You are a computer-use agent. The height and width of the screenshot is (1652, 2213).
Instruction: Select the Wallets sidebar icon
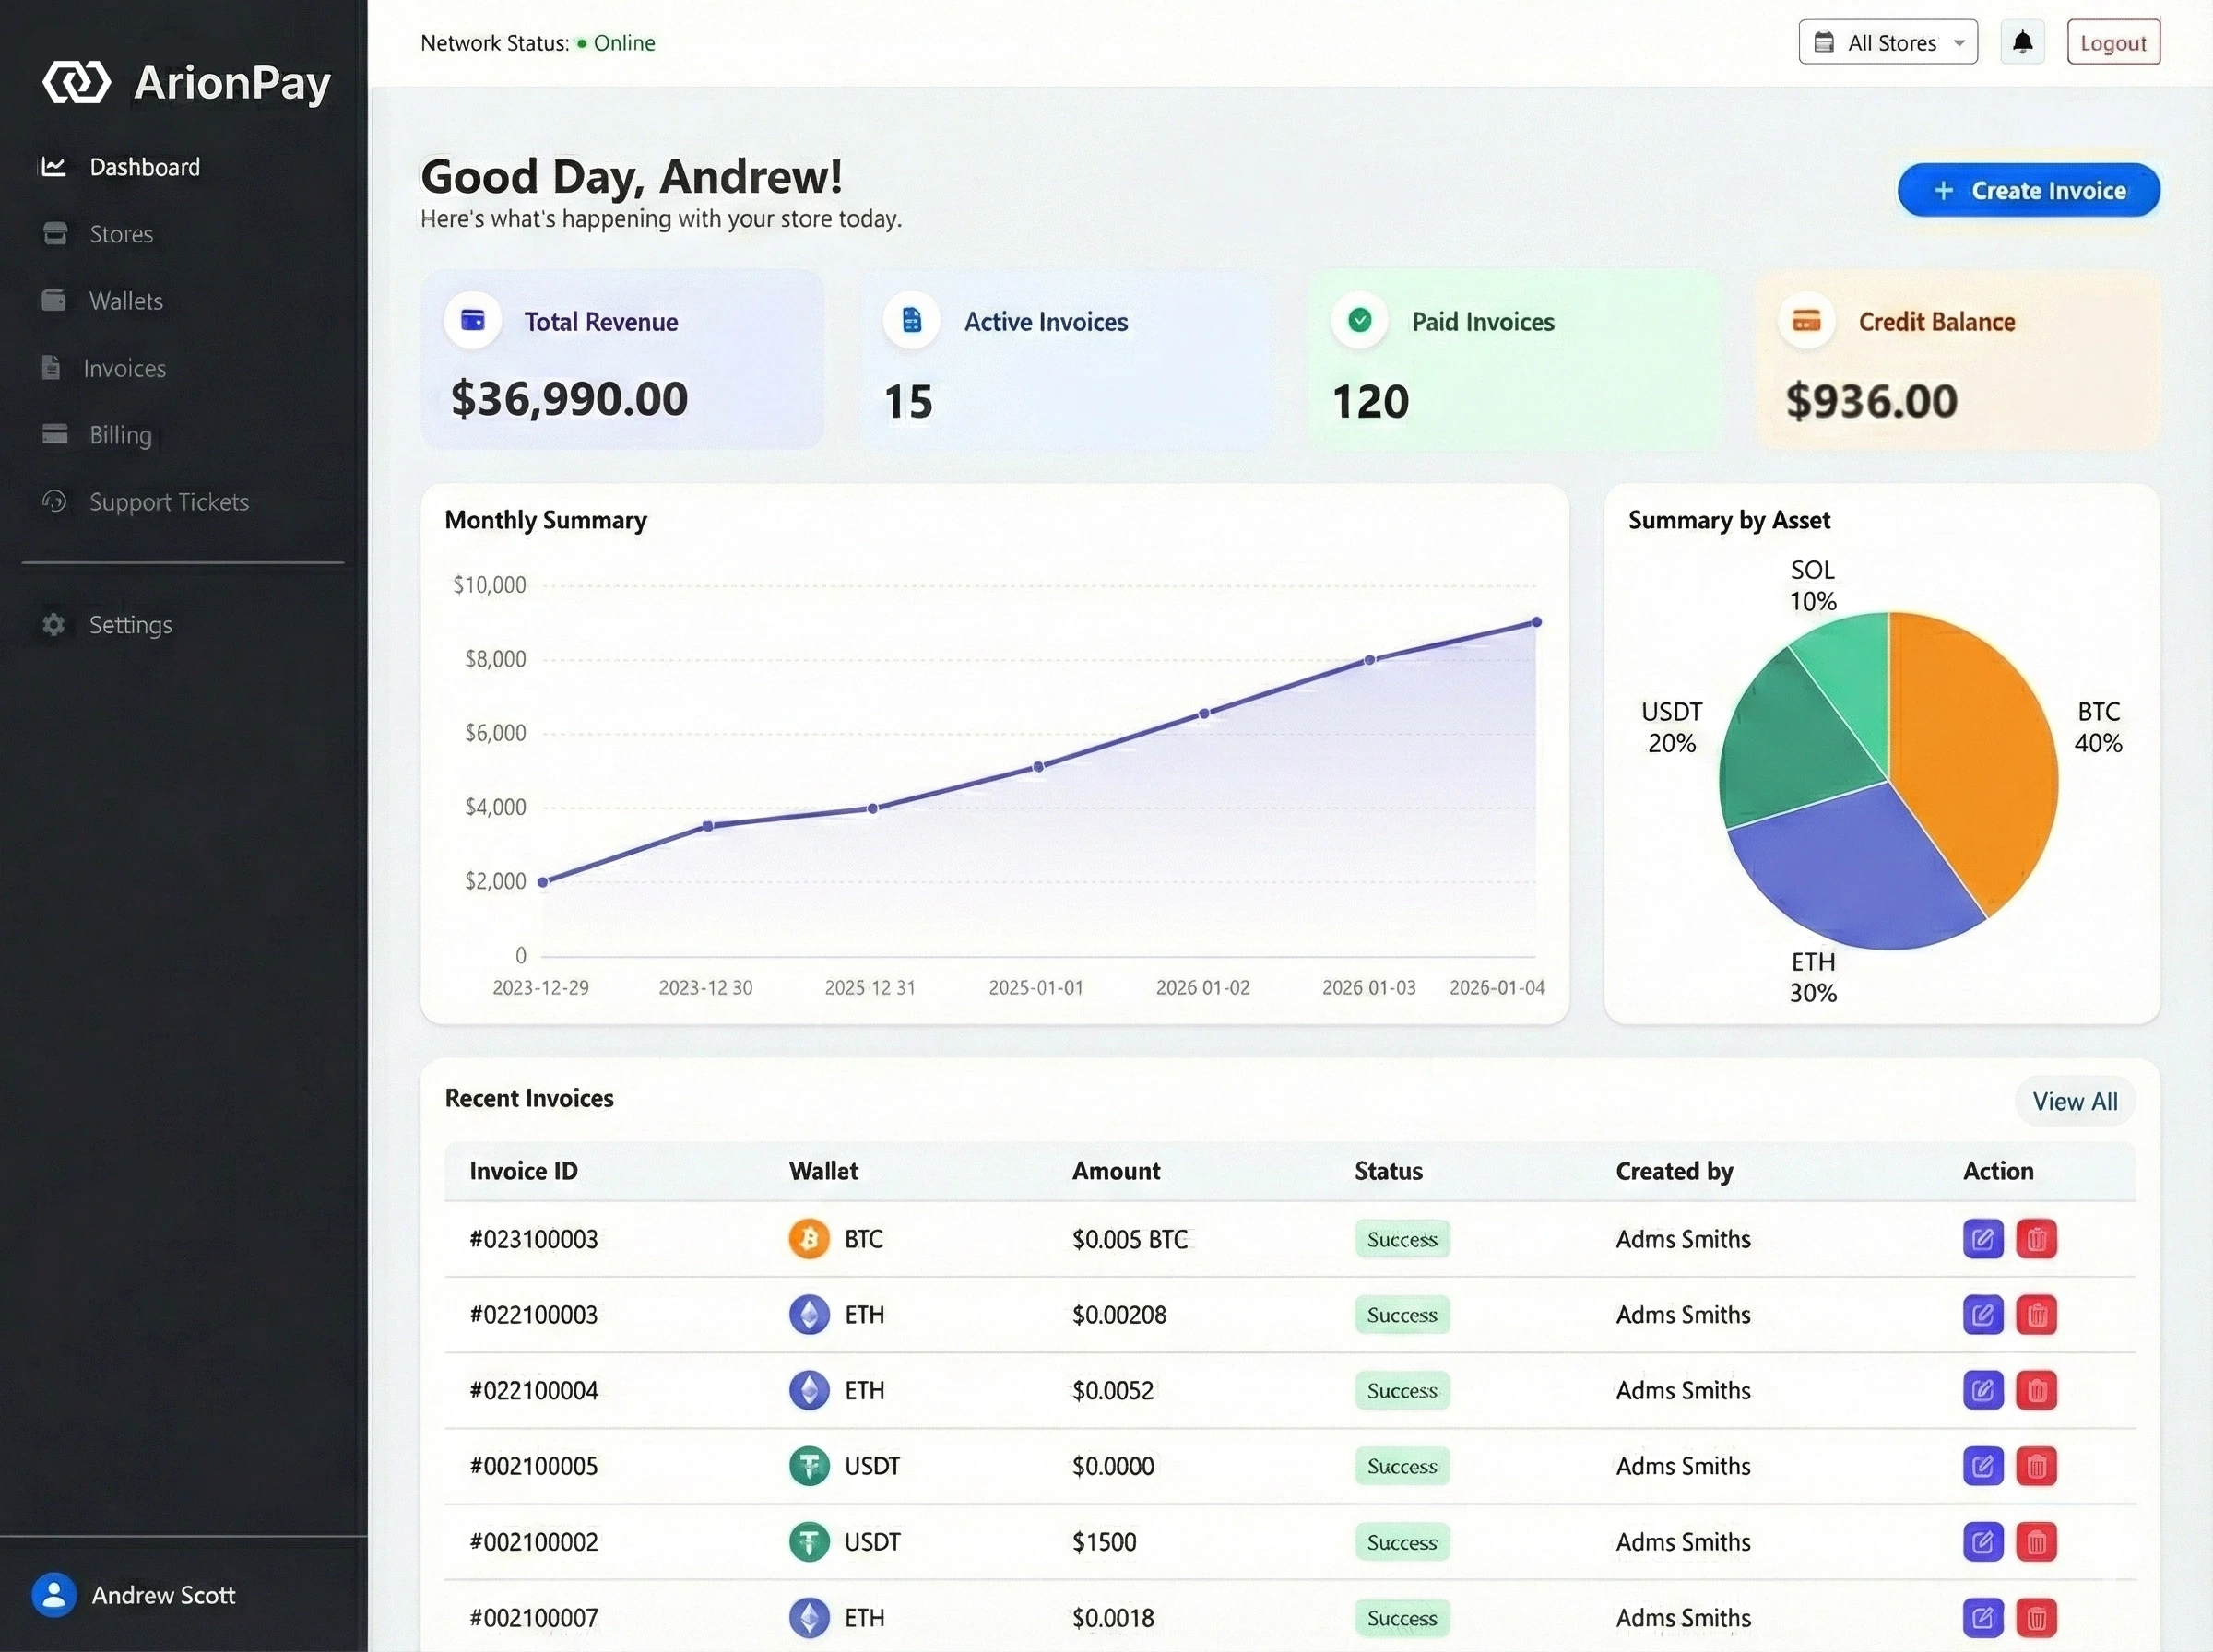[54, 300]
